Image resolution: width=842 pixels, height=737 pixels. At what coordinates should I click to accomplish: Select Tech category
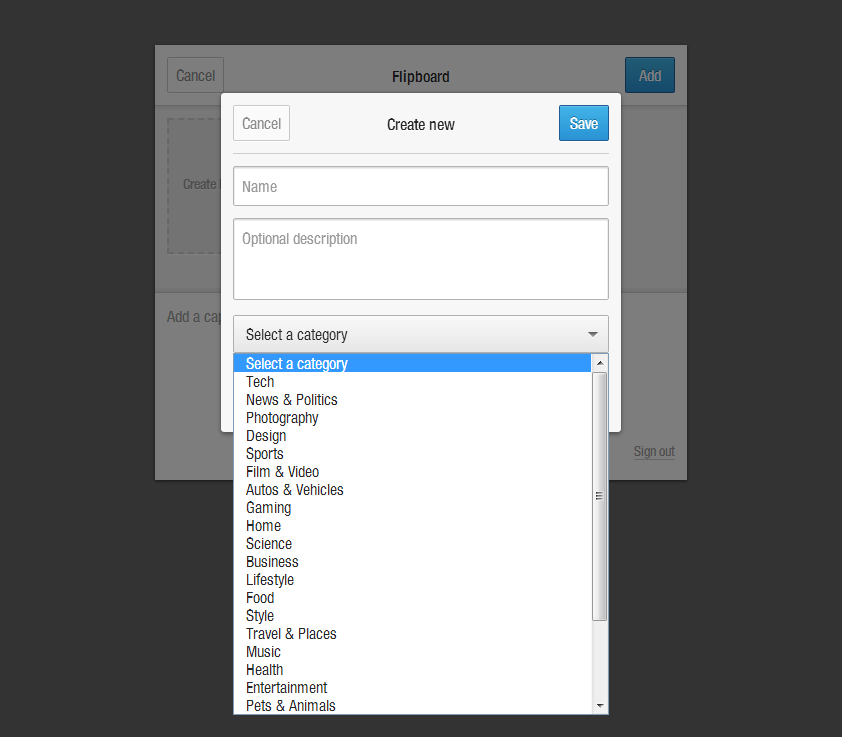point(412,381)
